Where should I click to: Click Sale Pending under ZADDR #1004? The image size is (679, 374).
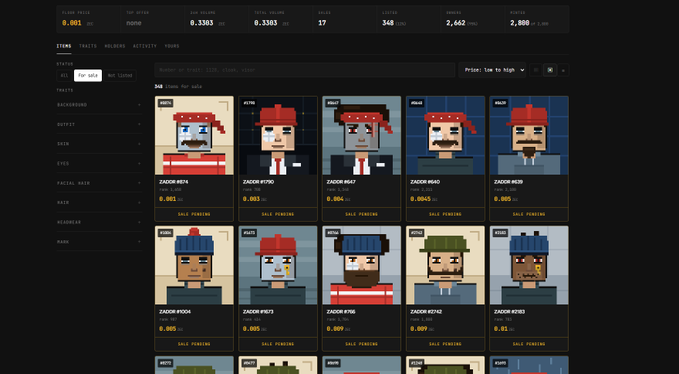click(x=194, y=344)
